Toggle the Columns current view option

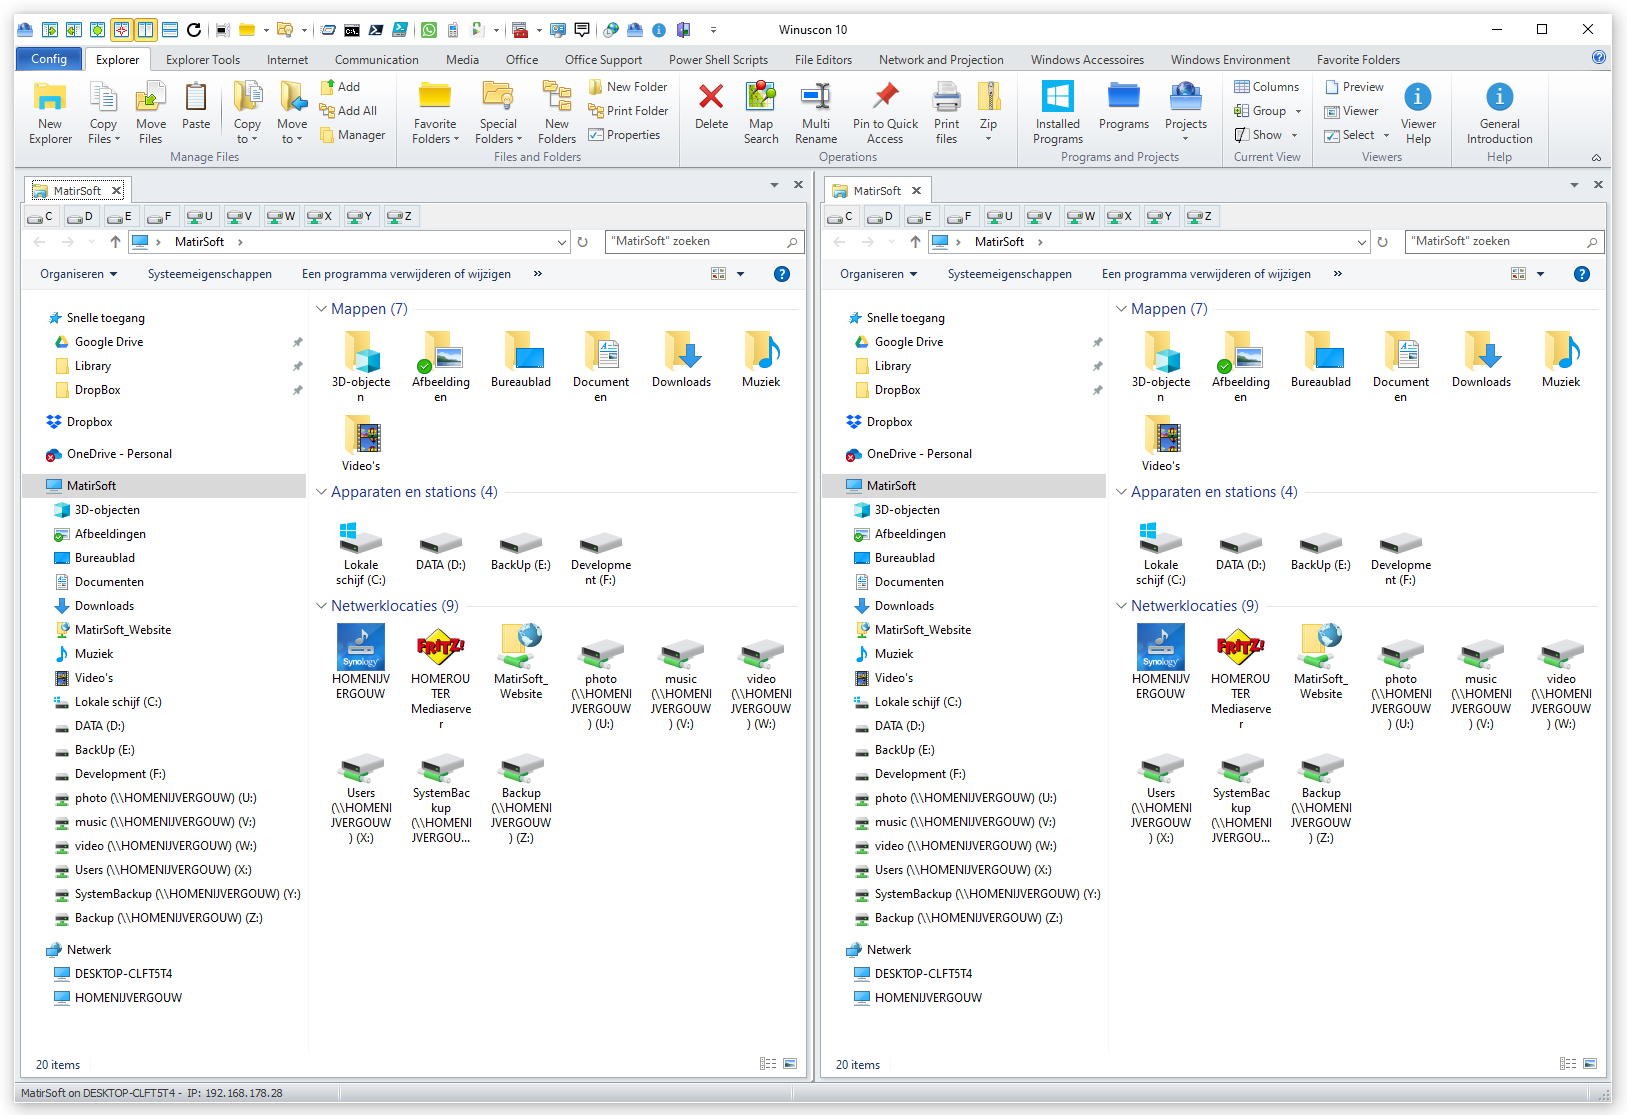1266,87
